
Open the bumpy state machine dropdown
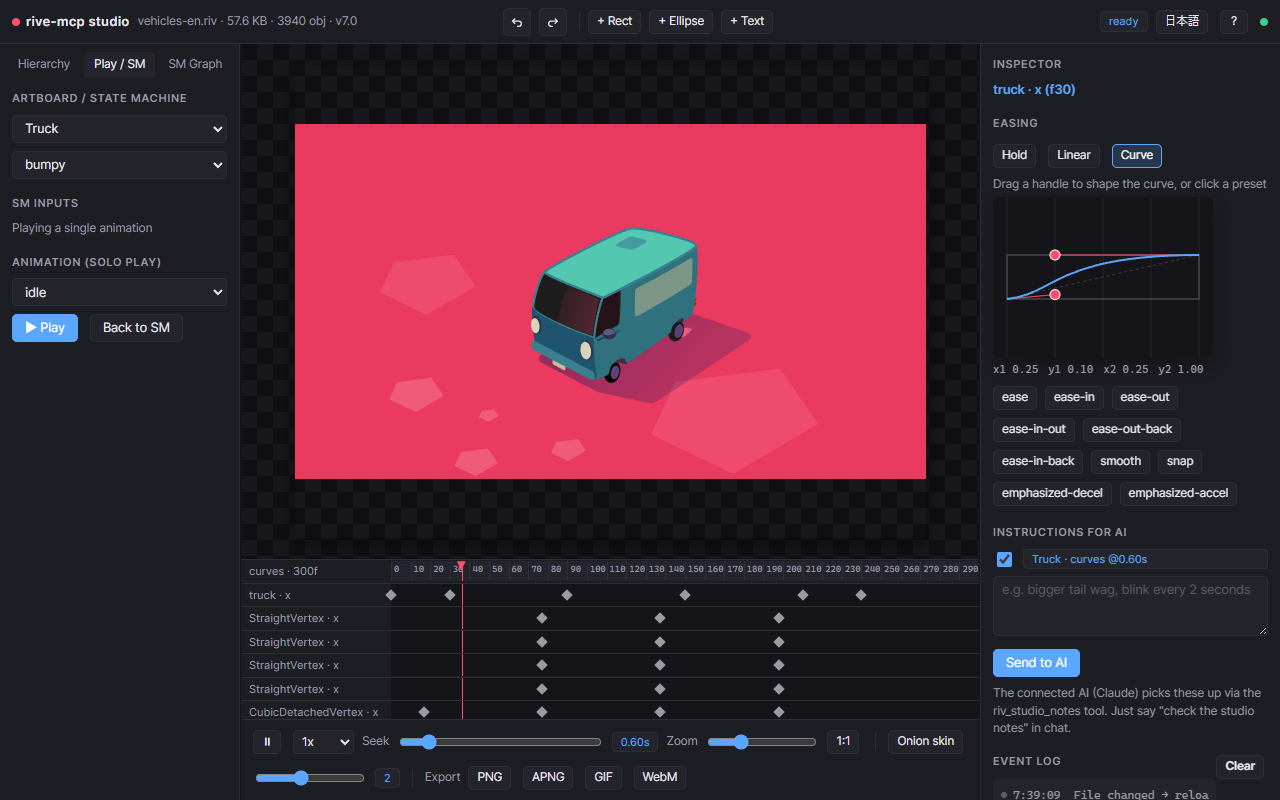click(x=119, y=164)
